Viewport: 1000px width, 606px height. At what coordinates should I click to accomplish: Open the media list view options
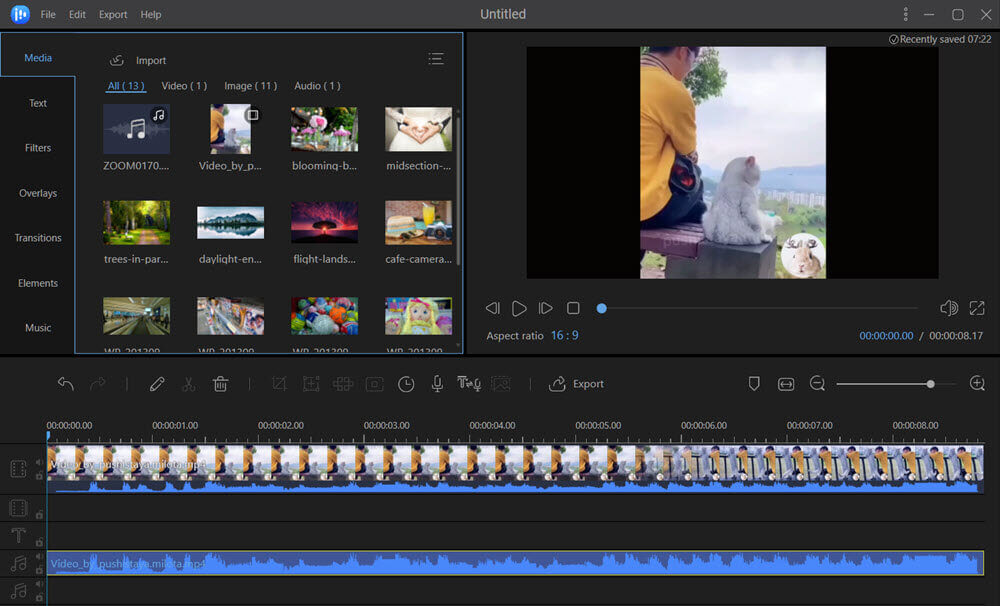(x=436, y=60)
